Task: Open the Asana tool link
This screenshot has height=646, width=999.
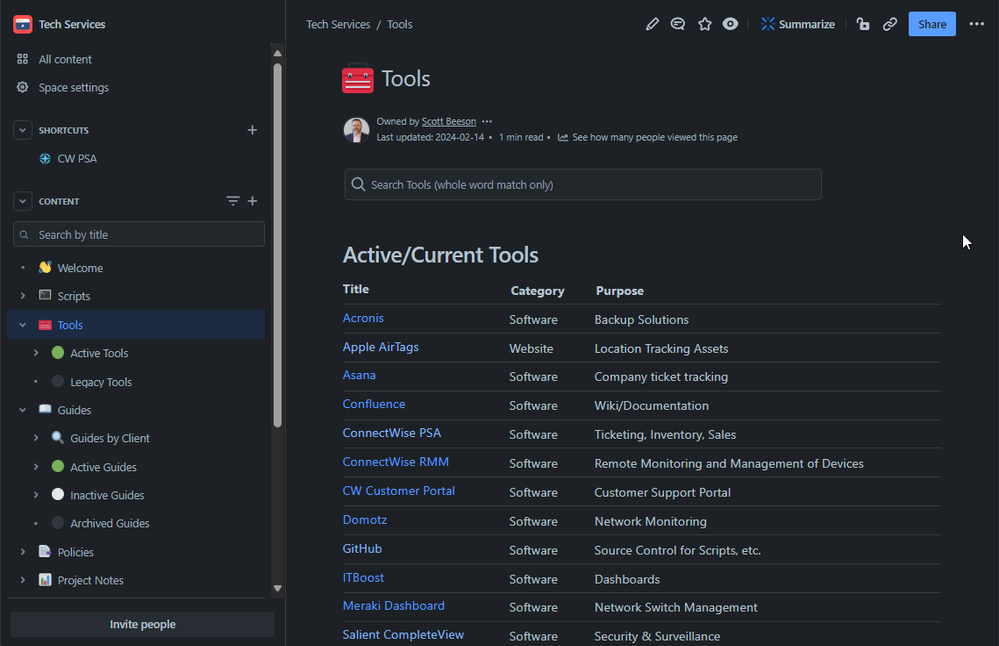Action: tap(359, 375)
